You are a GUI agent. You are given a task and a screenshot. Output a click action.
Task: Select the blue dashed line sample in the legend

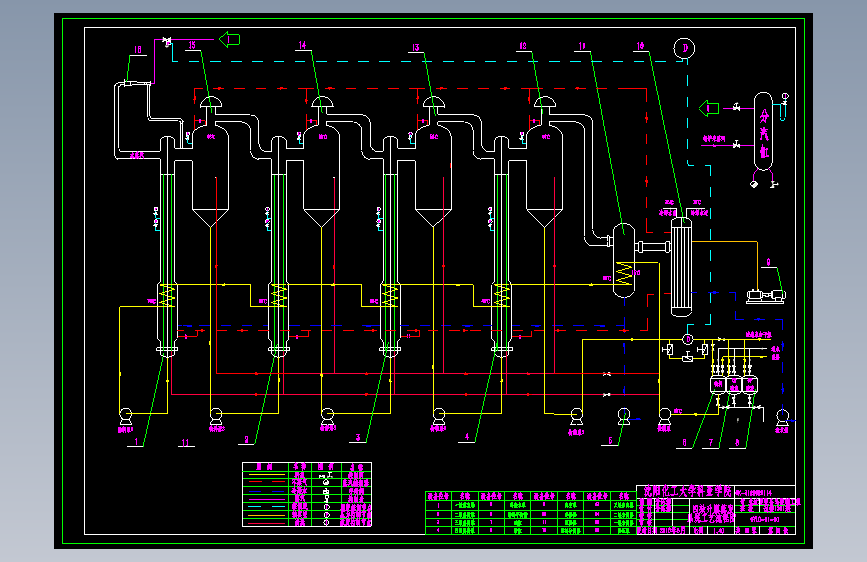click(x=267, y=491)
